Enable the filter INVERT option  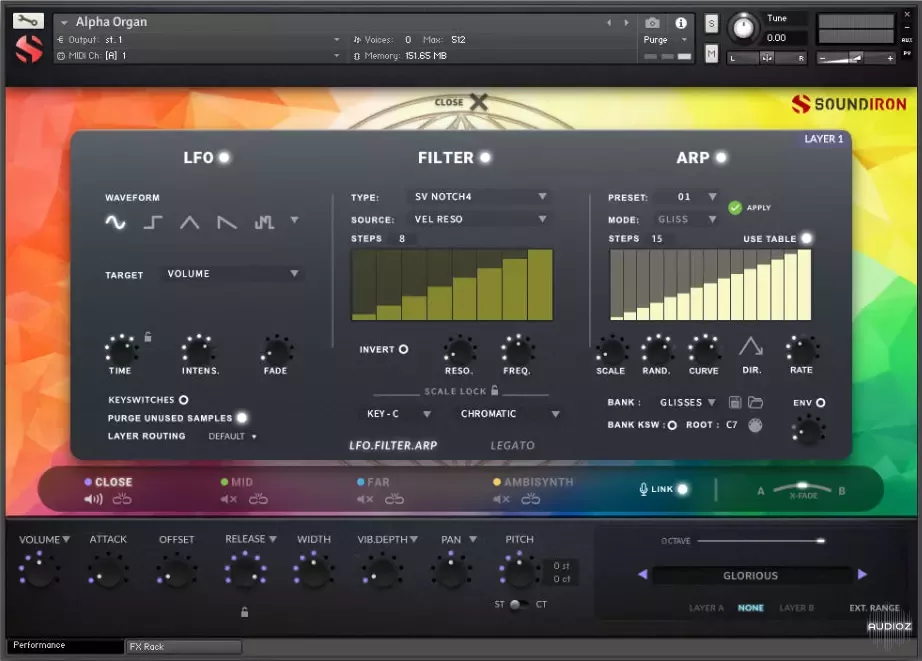[x=403, y=349]
